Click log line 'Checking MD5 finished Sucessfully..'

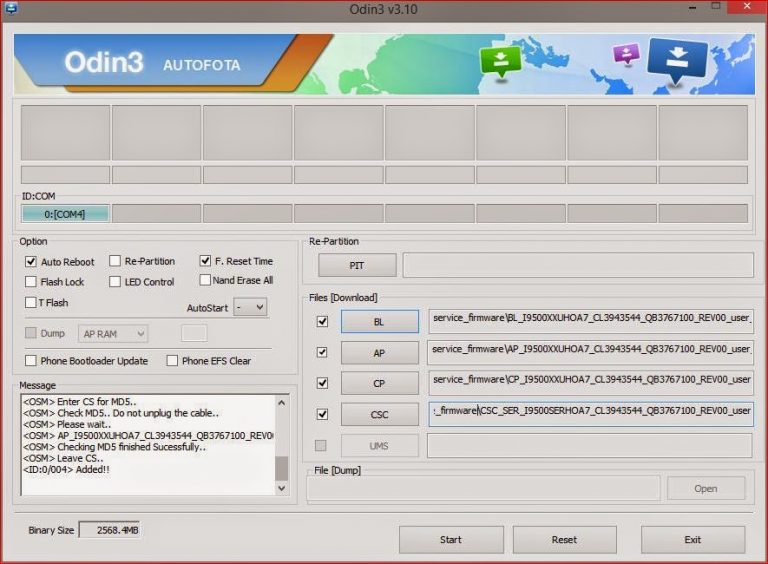114,447
